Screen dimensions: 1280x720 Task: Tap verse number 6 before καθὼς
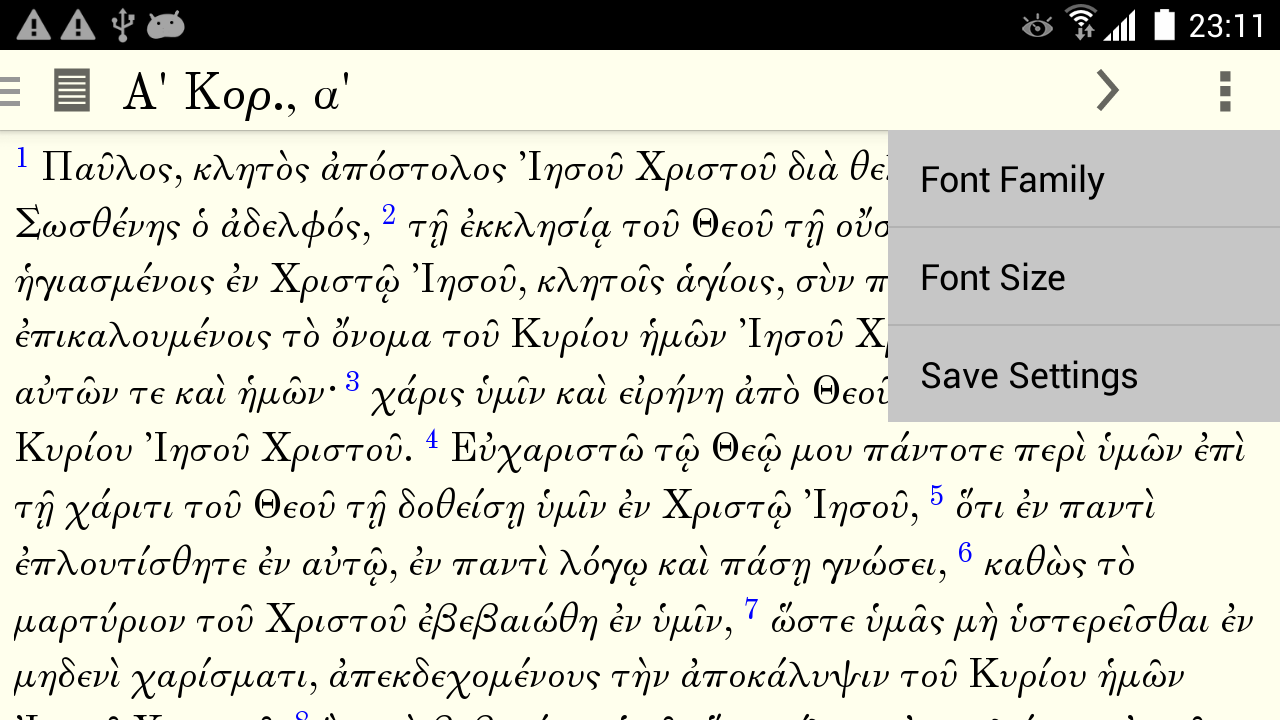965,552
